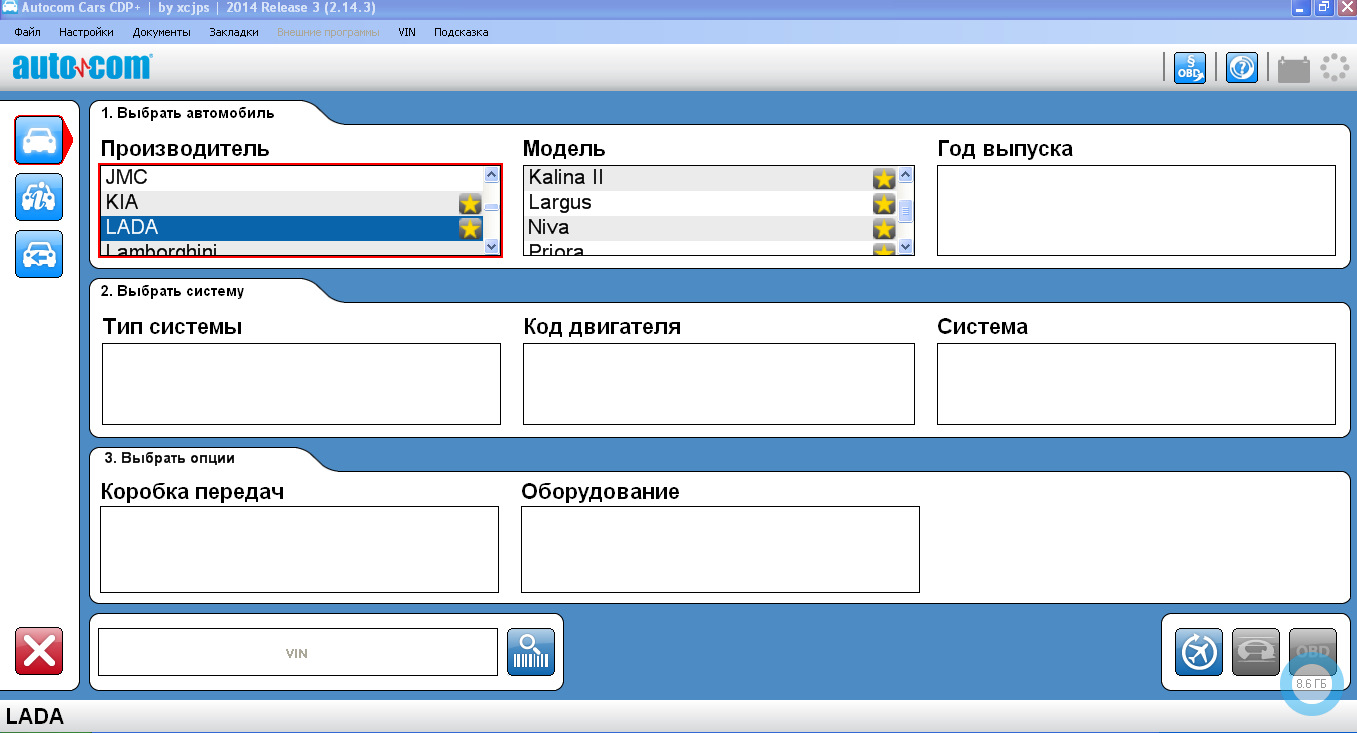The height and width of the screenshot is (733, 1357).
Task: Select Kalina II in the model list
Action: pyautogui.click(x=710, y=178)
